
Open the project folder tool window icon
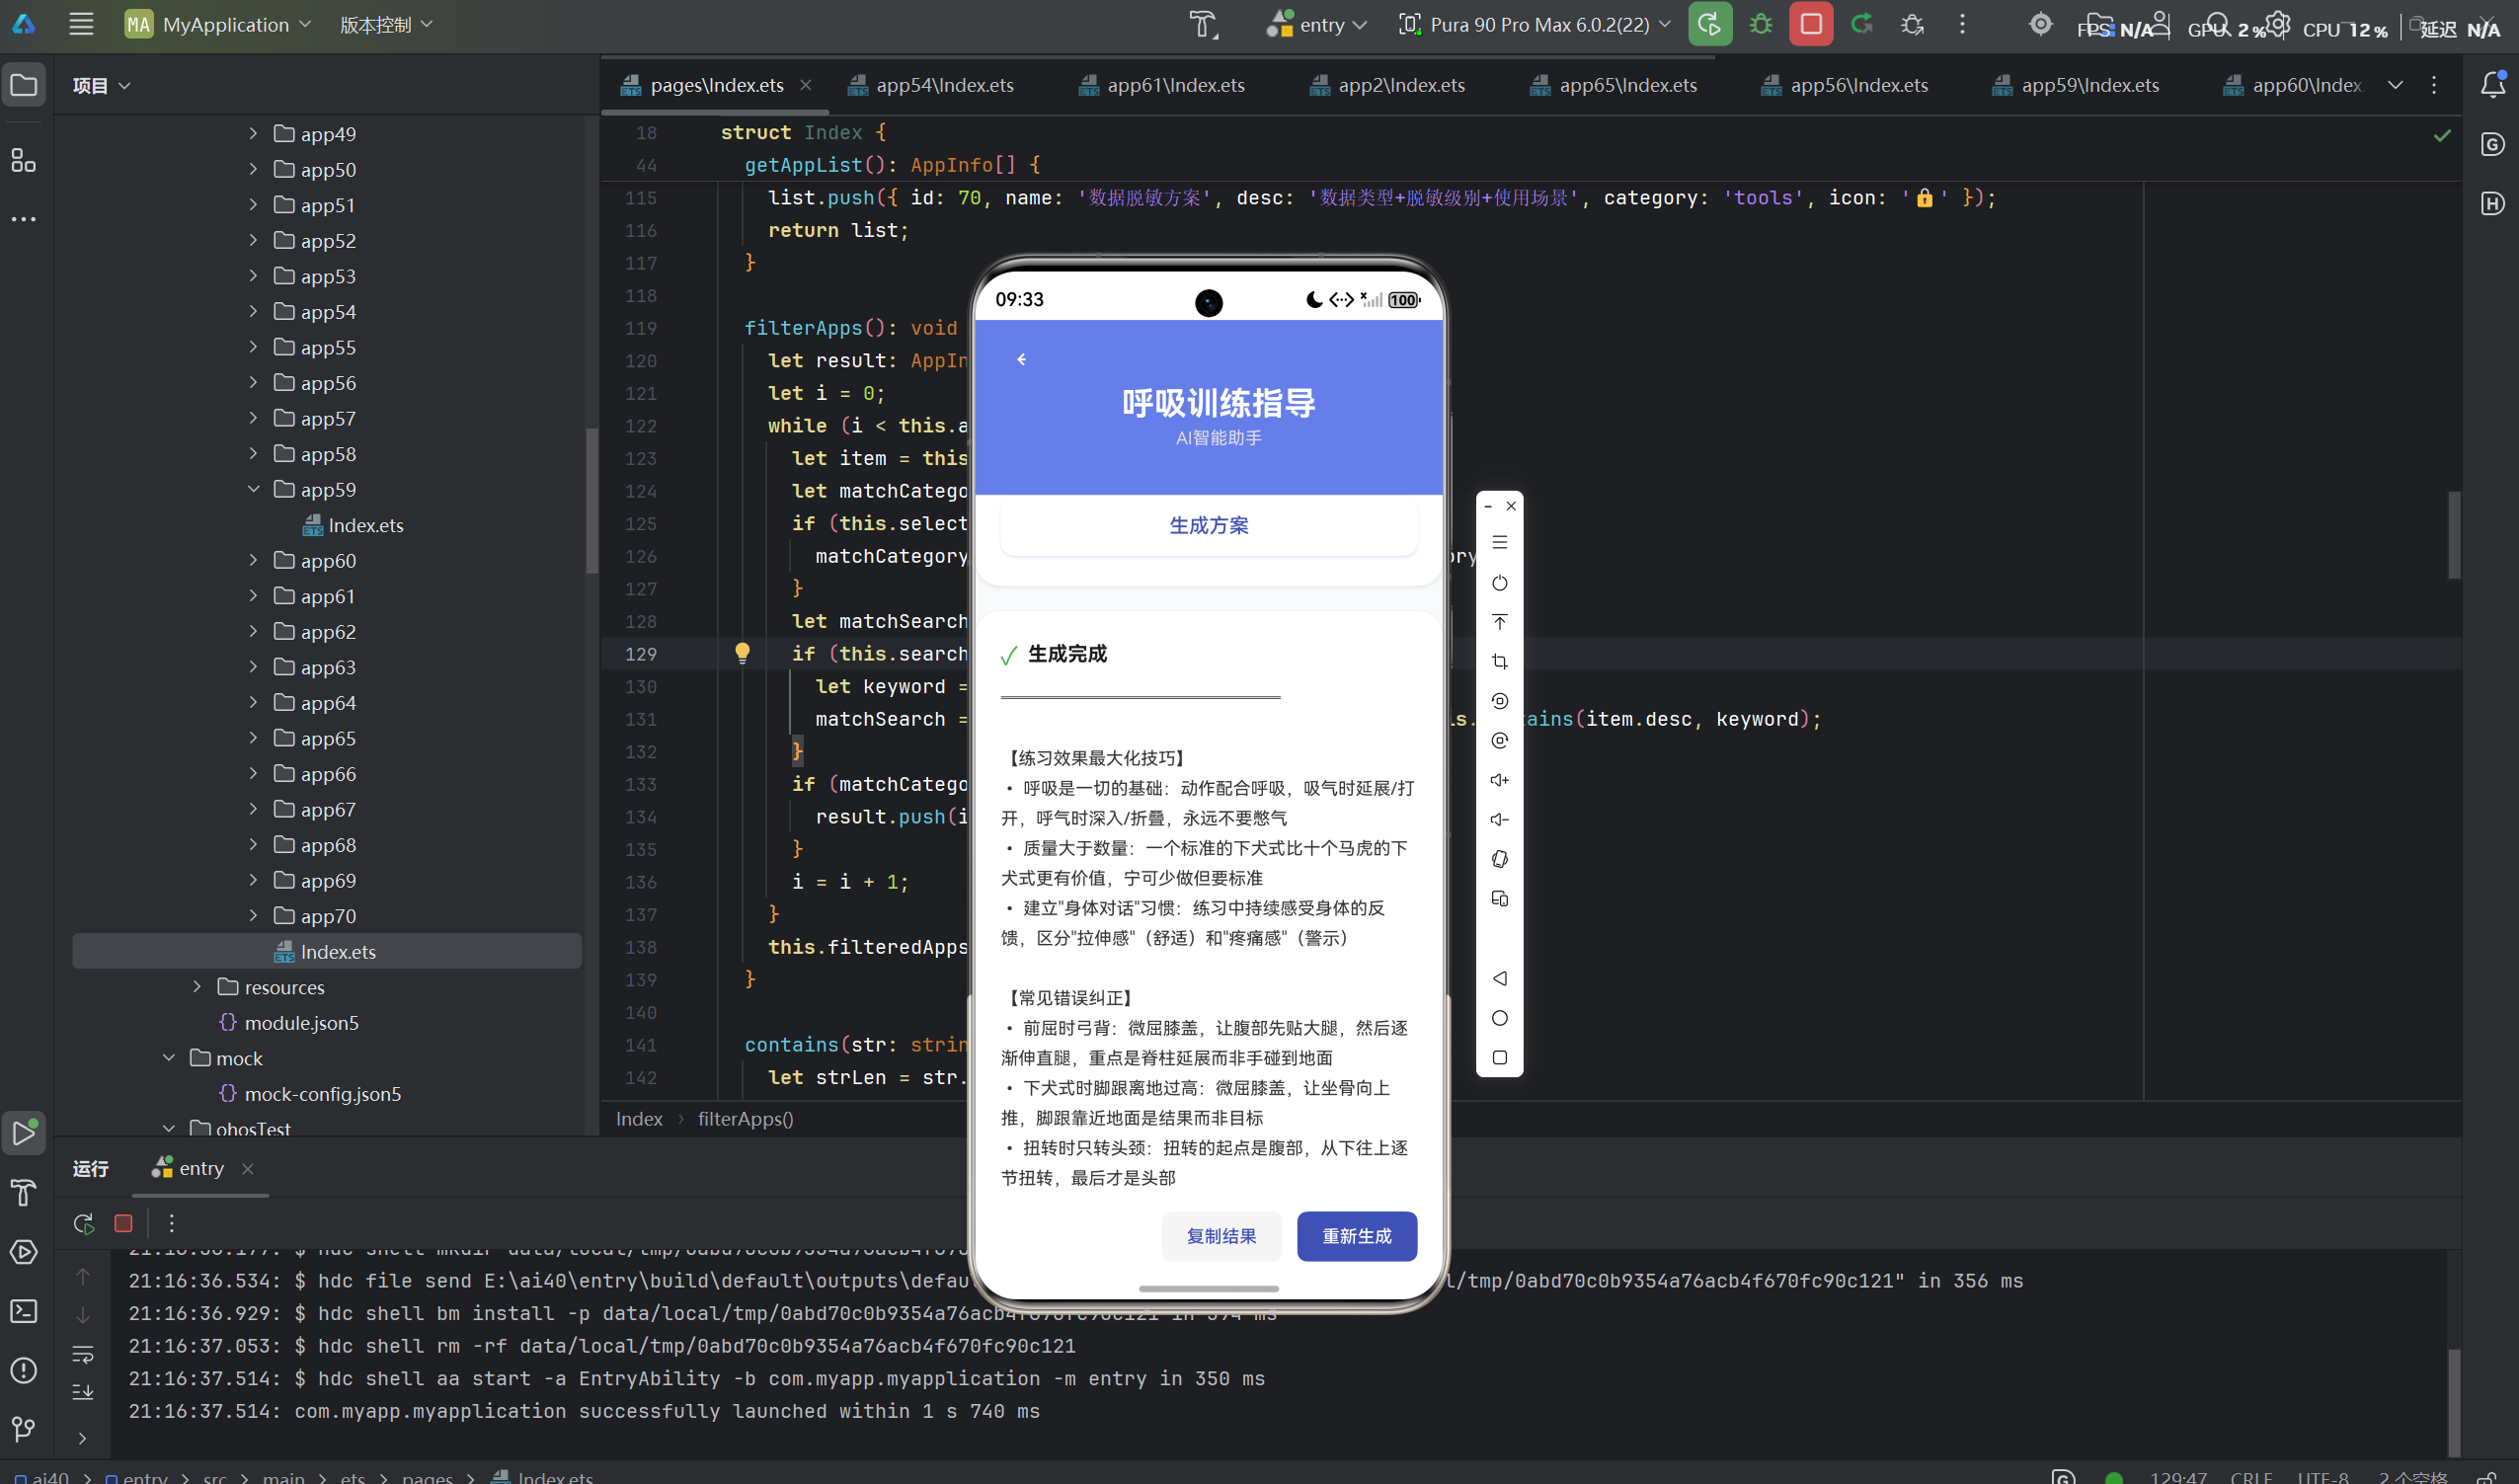24,85
